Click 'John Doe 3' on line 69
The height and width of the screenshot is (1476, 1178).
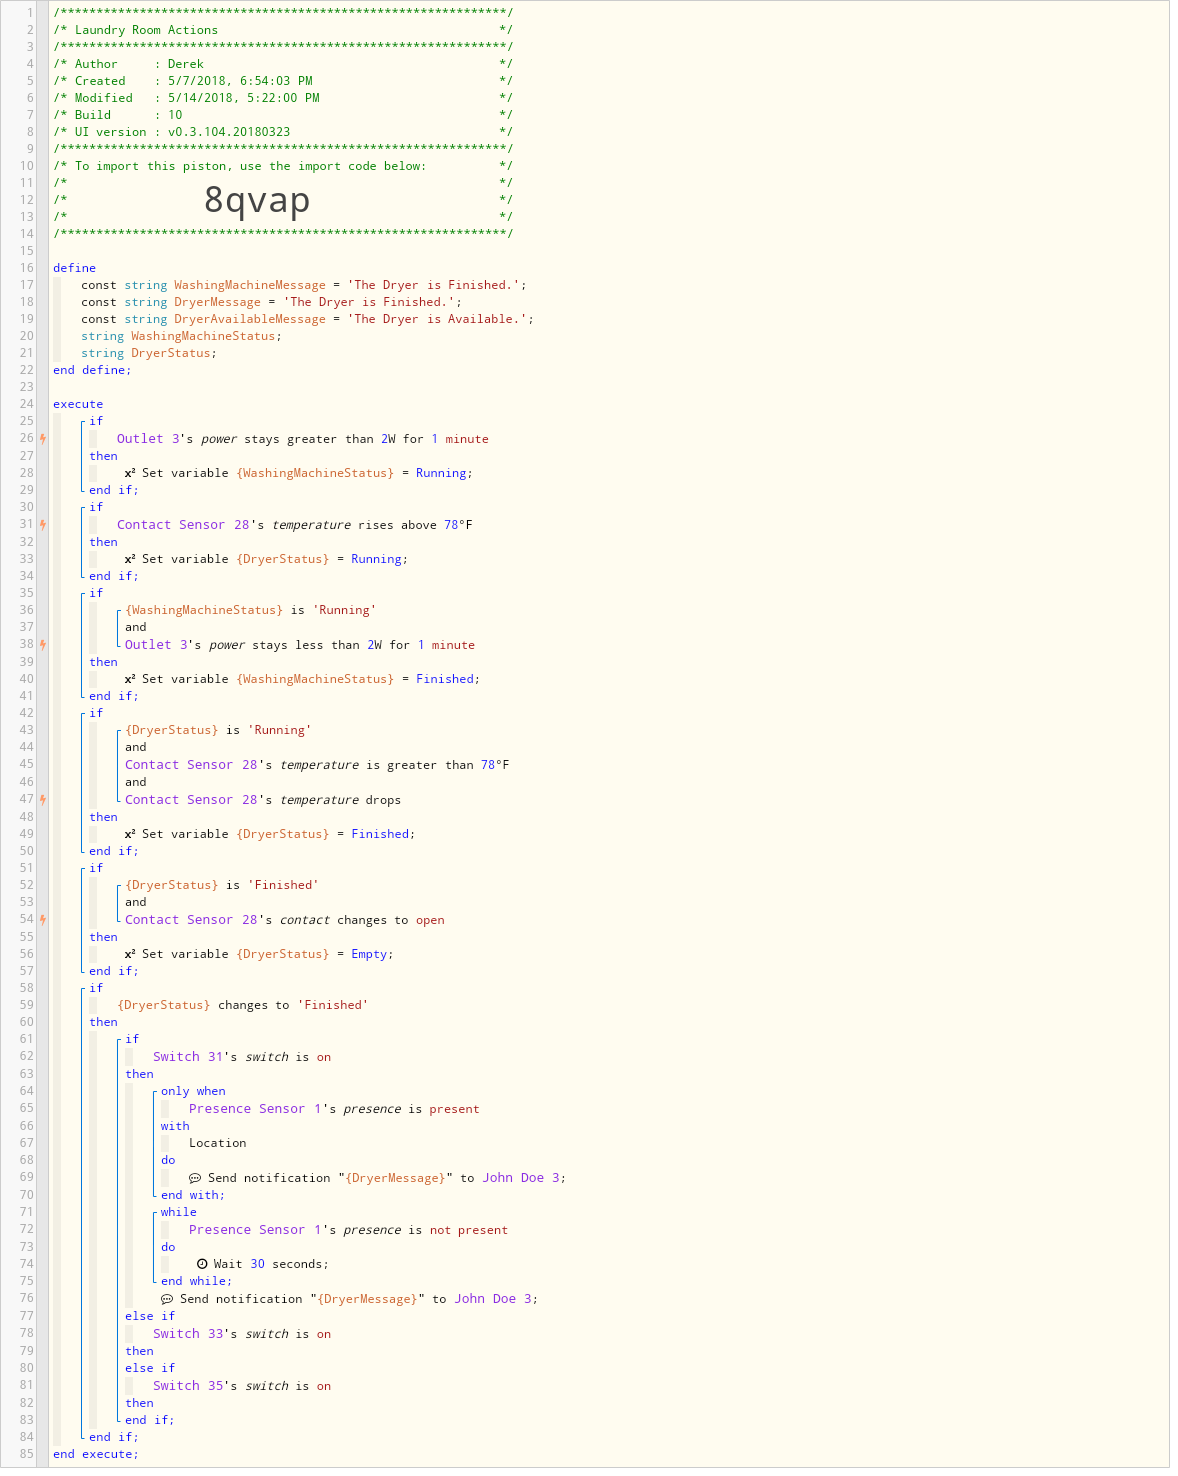click(x=521, y=1178)
